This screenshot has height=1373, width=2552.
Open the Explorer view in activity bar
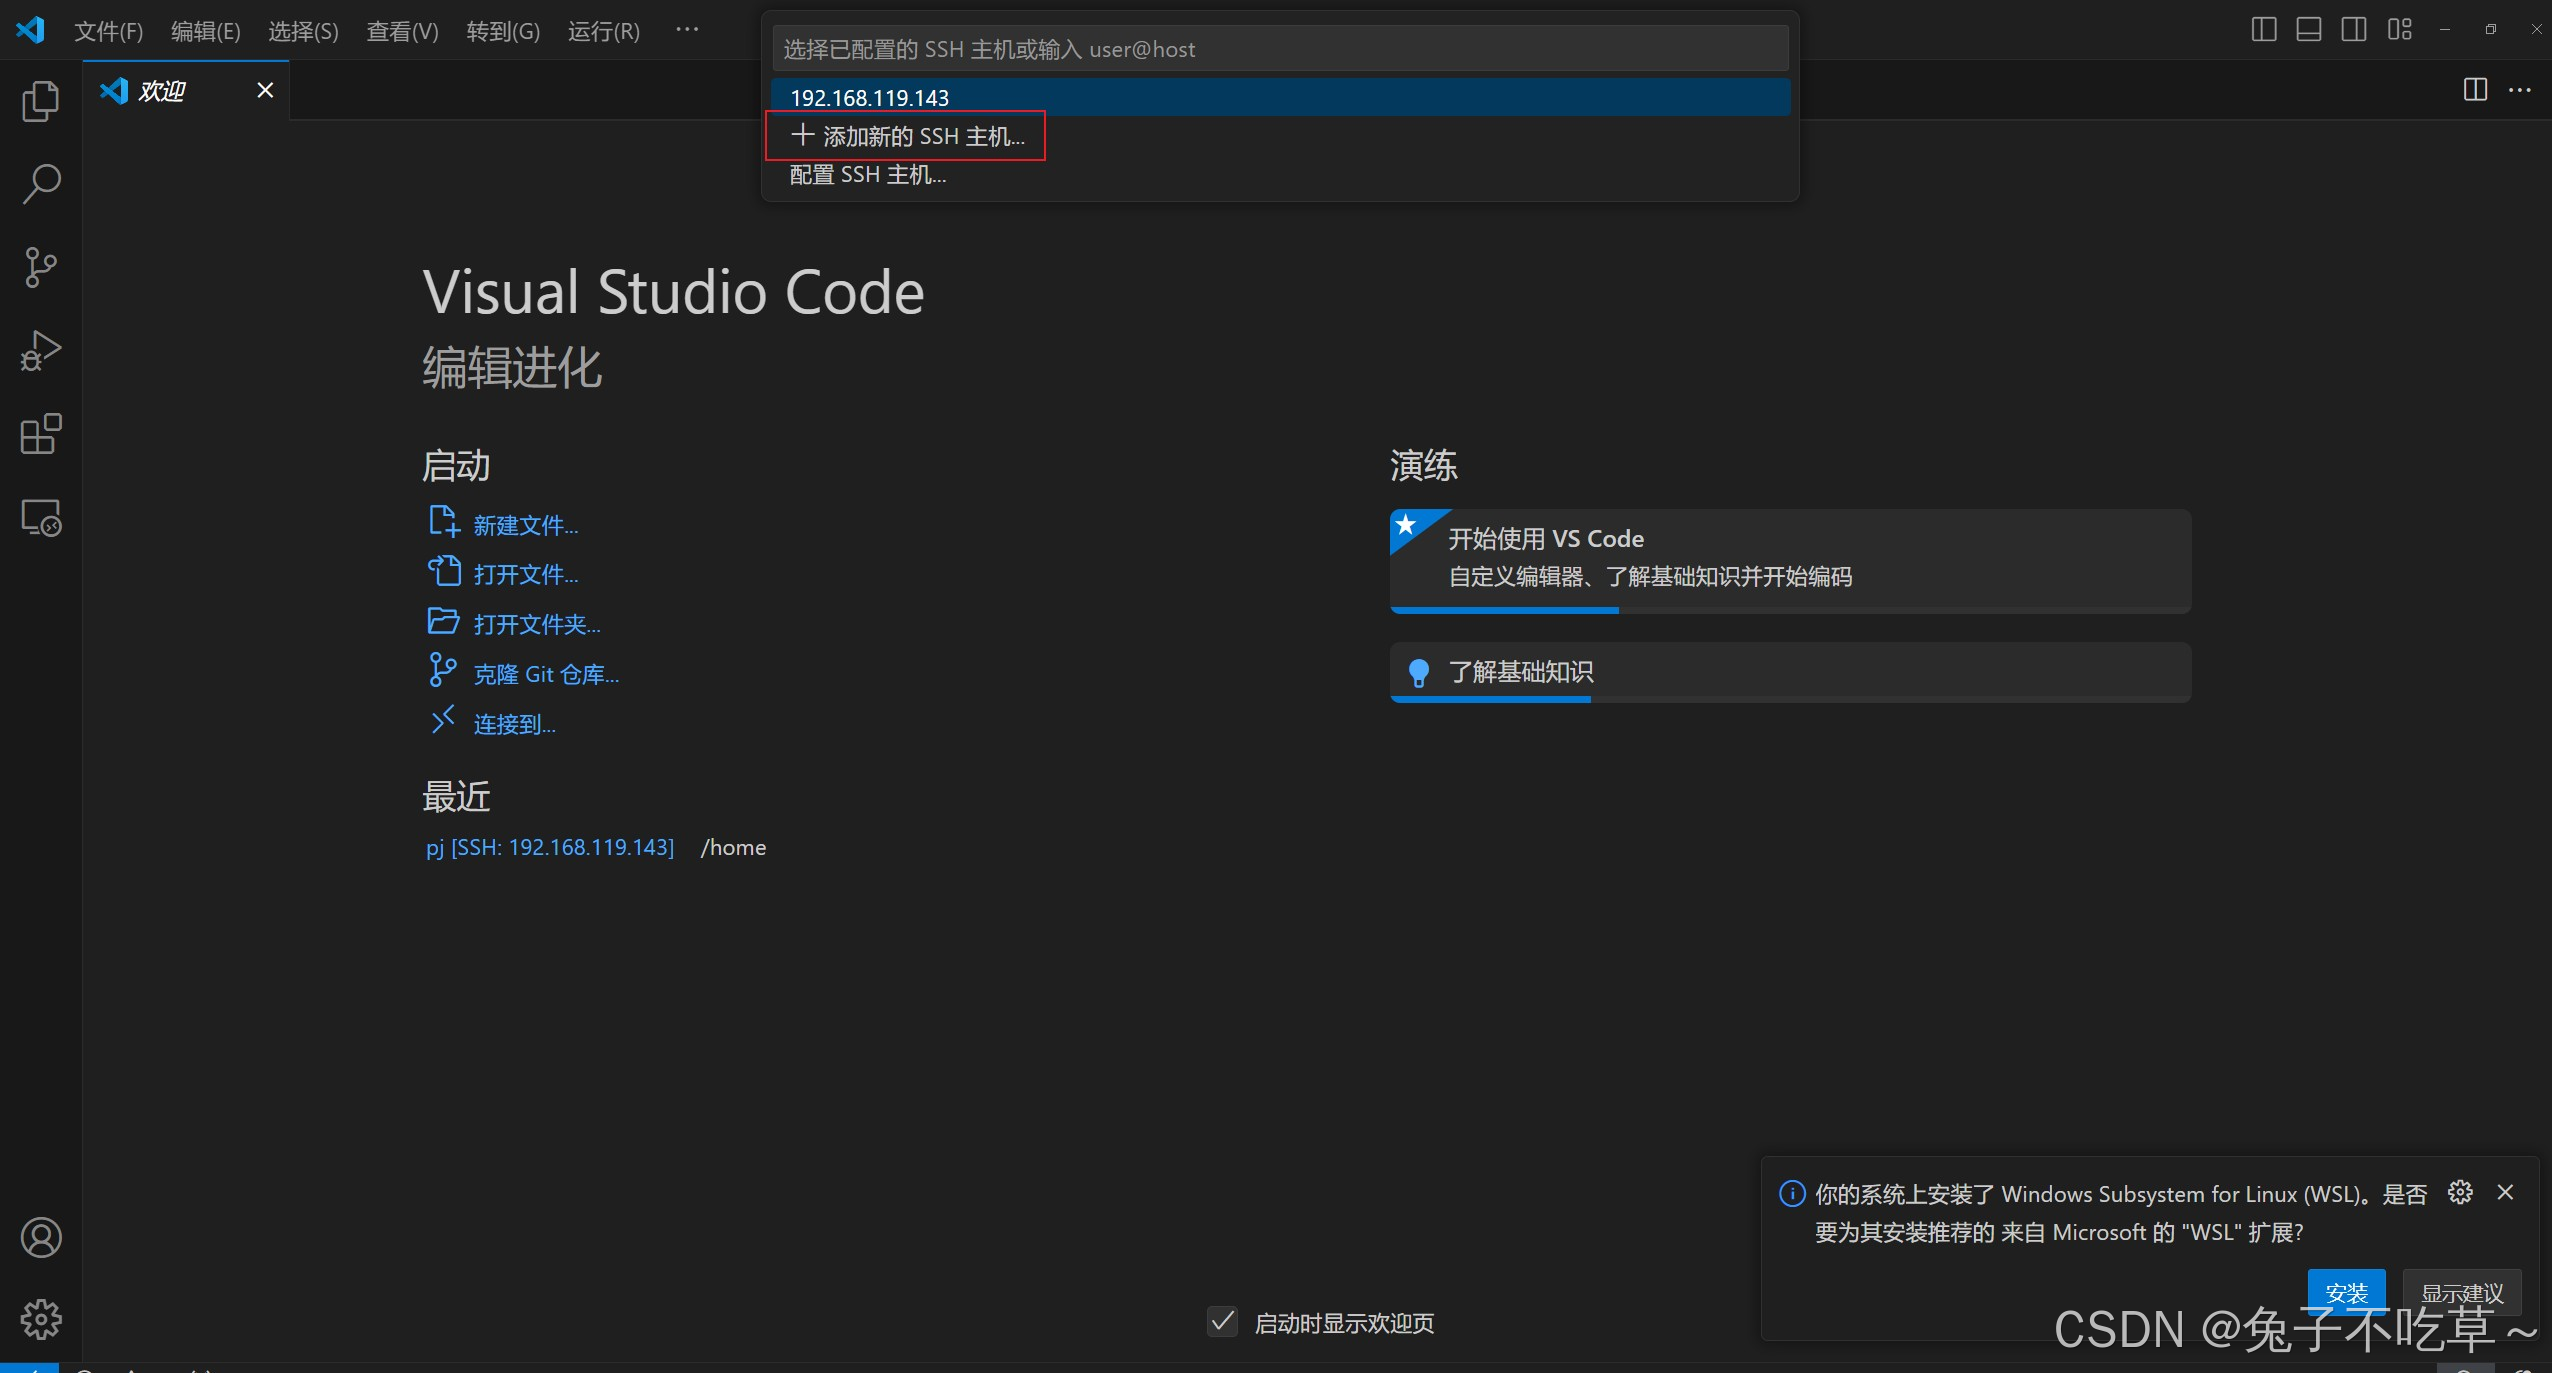click(x=41, y=101)
